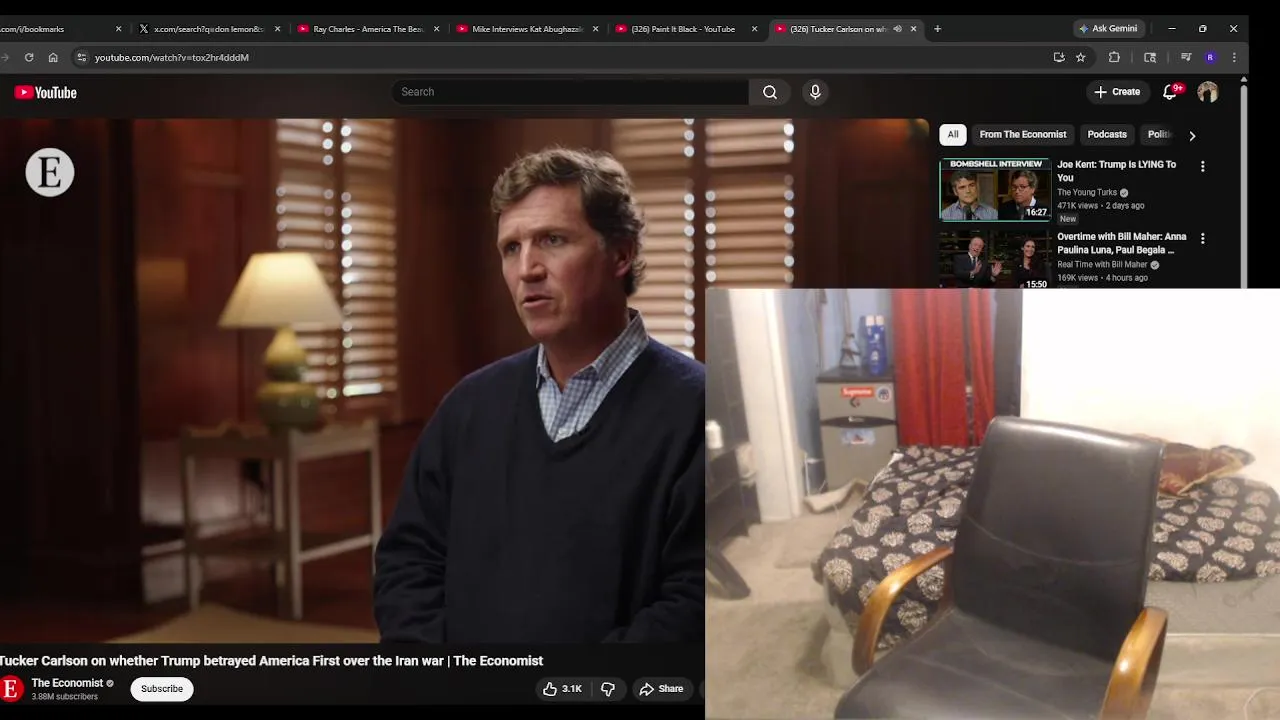The width and height of the screenshot is (1280, 720).
Task: Start voice search with the microphone icon
Action: 815,92
